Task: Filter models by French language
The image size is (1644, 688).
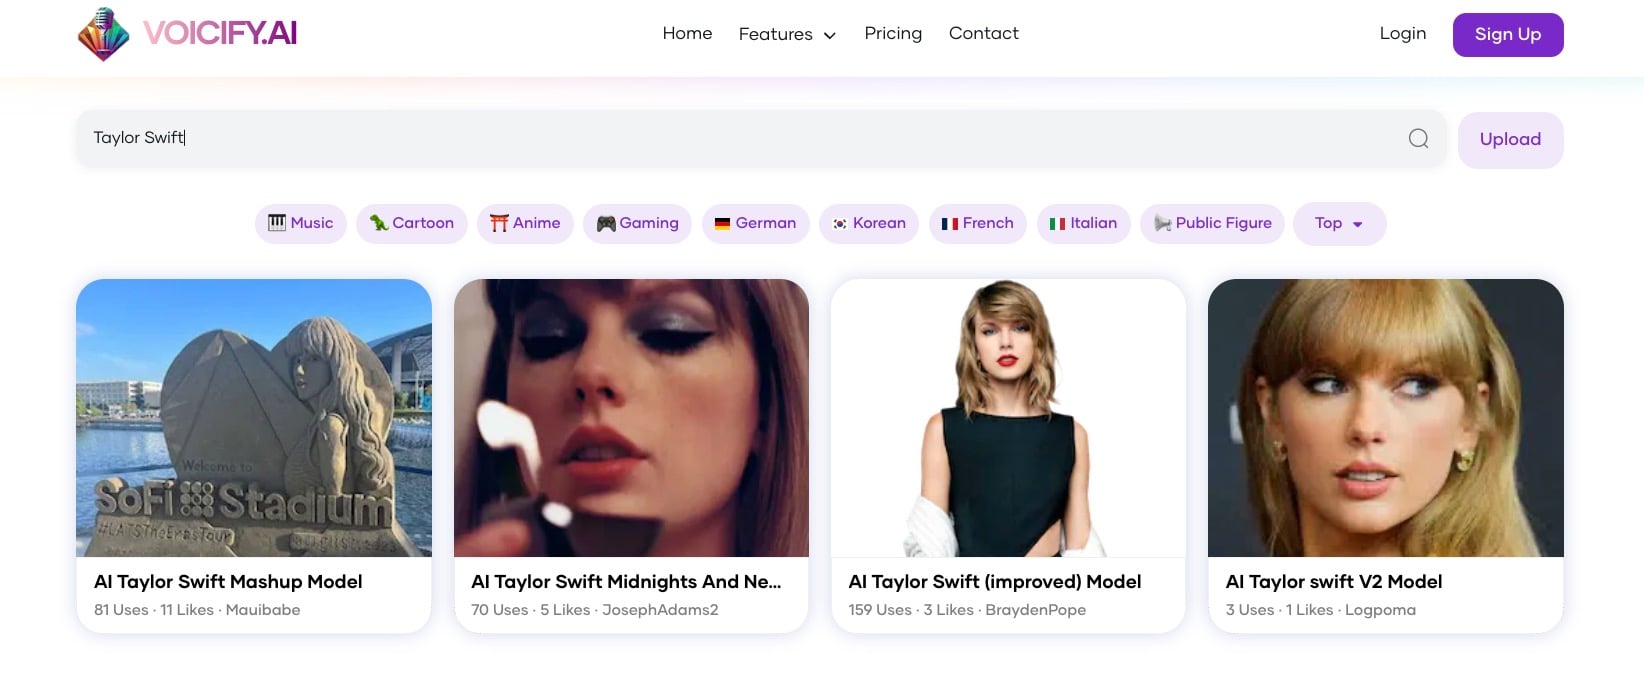Action: pos(977,223)
